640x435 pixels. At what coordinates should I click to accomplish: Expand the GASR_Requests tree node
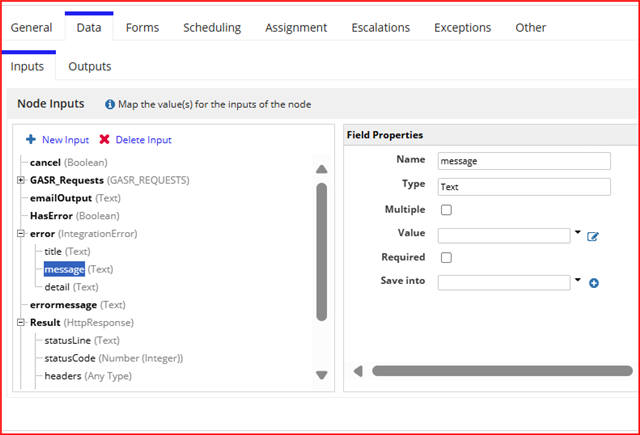coord(21,180)
